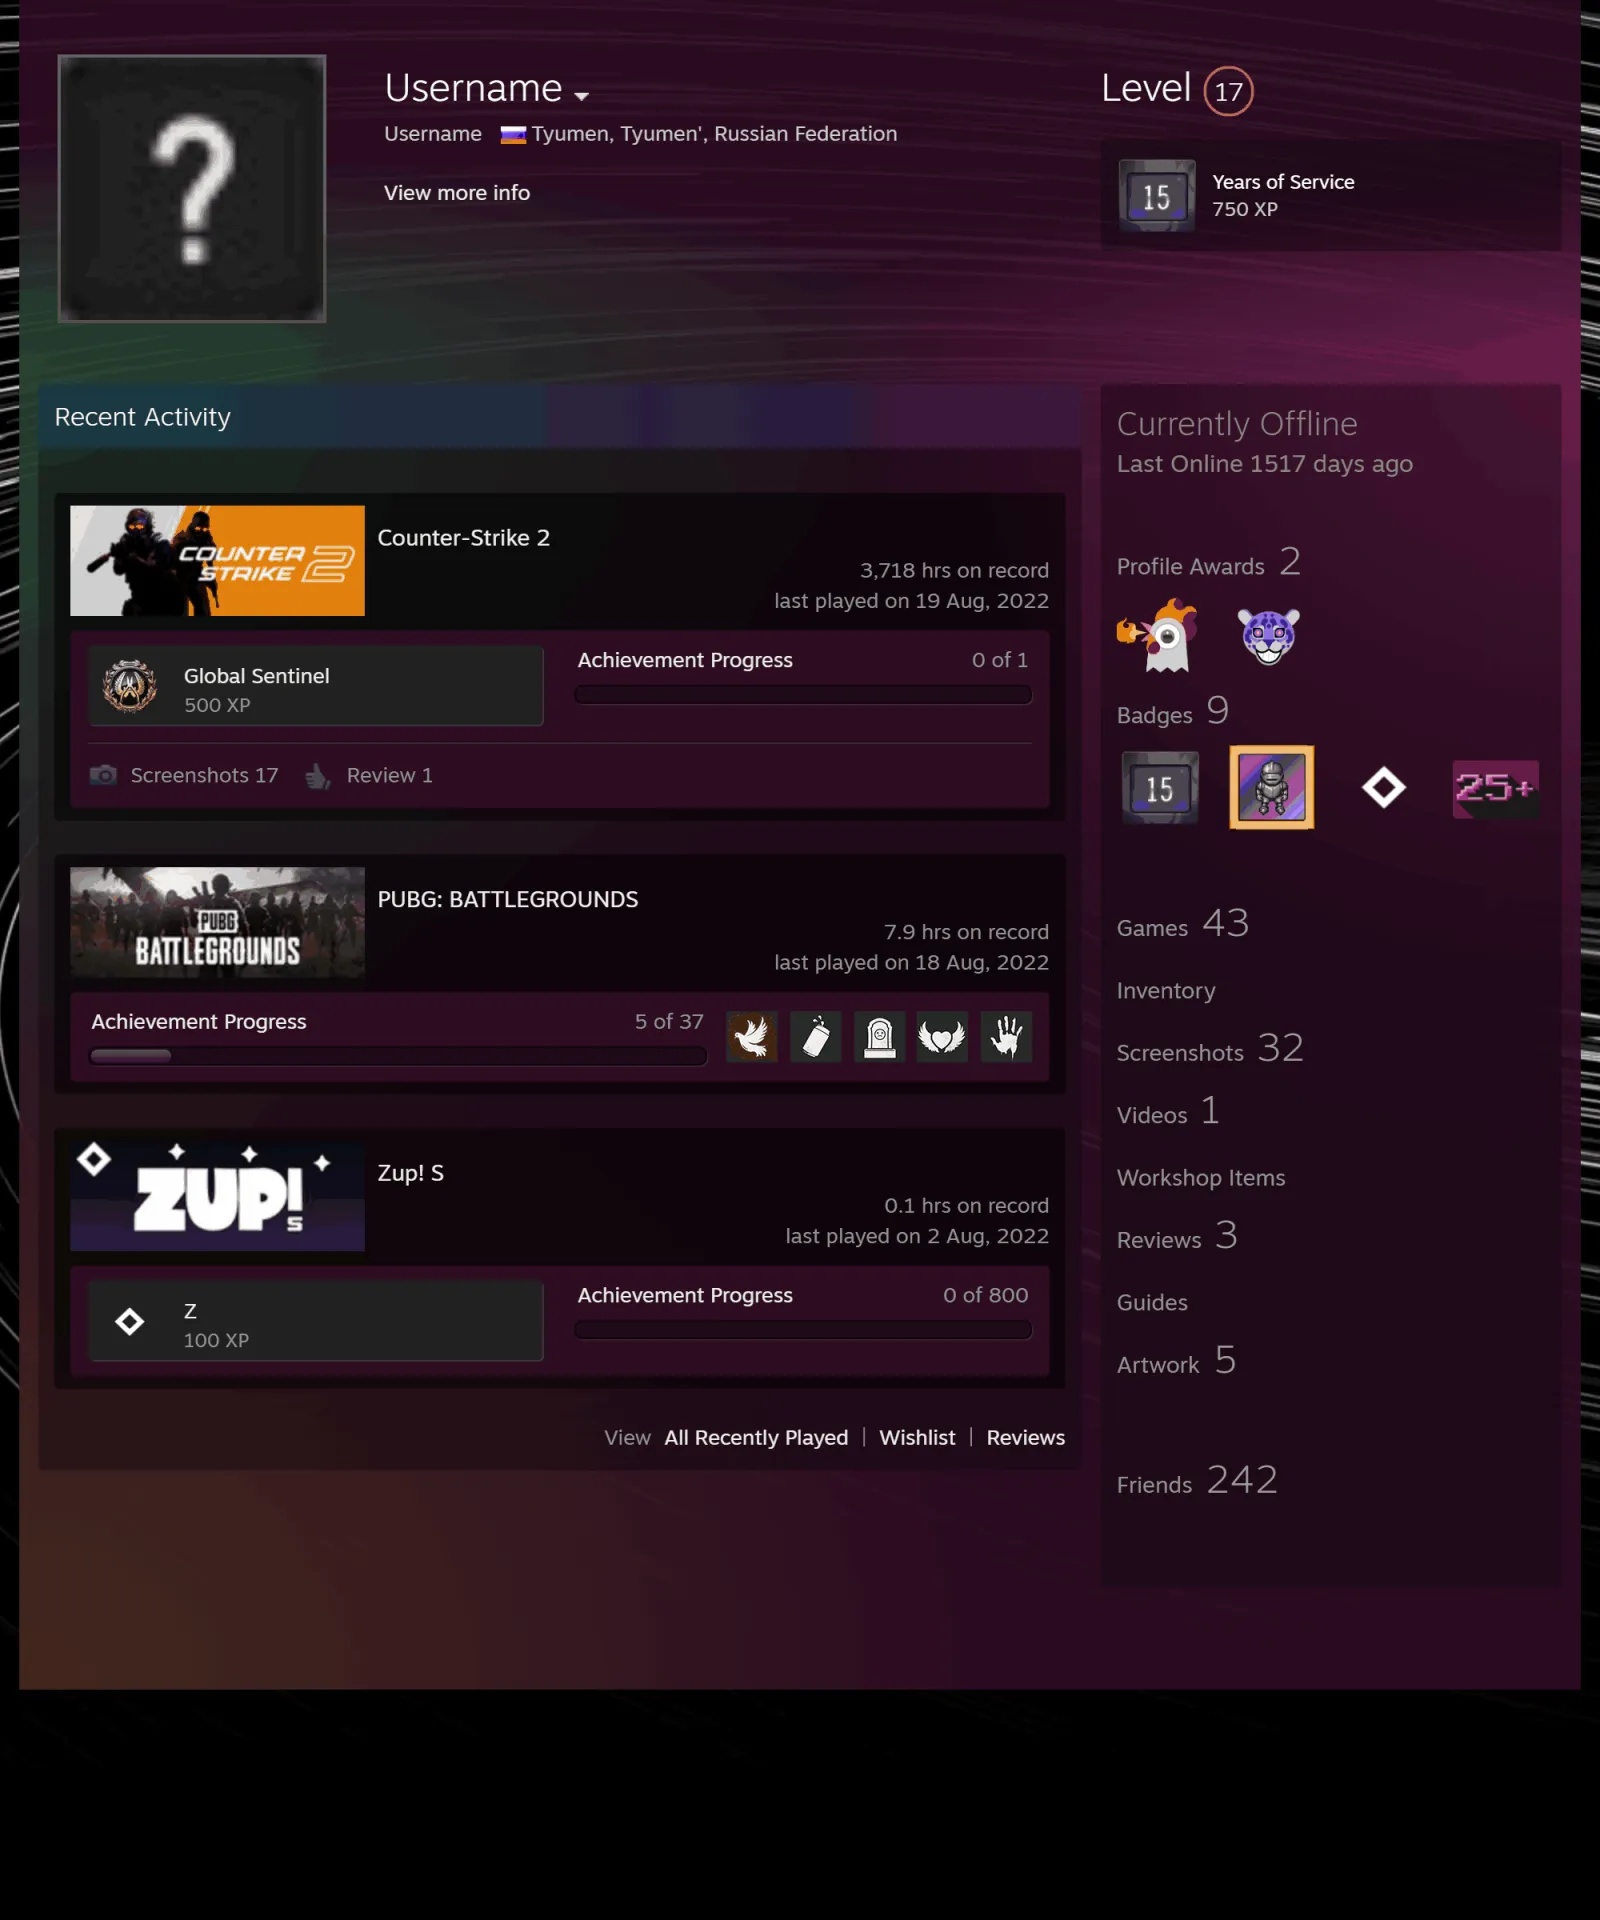Open the Z badge diamond icon

[130, 1322]
